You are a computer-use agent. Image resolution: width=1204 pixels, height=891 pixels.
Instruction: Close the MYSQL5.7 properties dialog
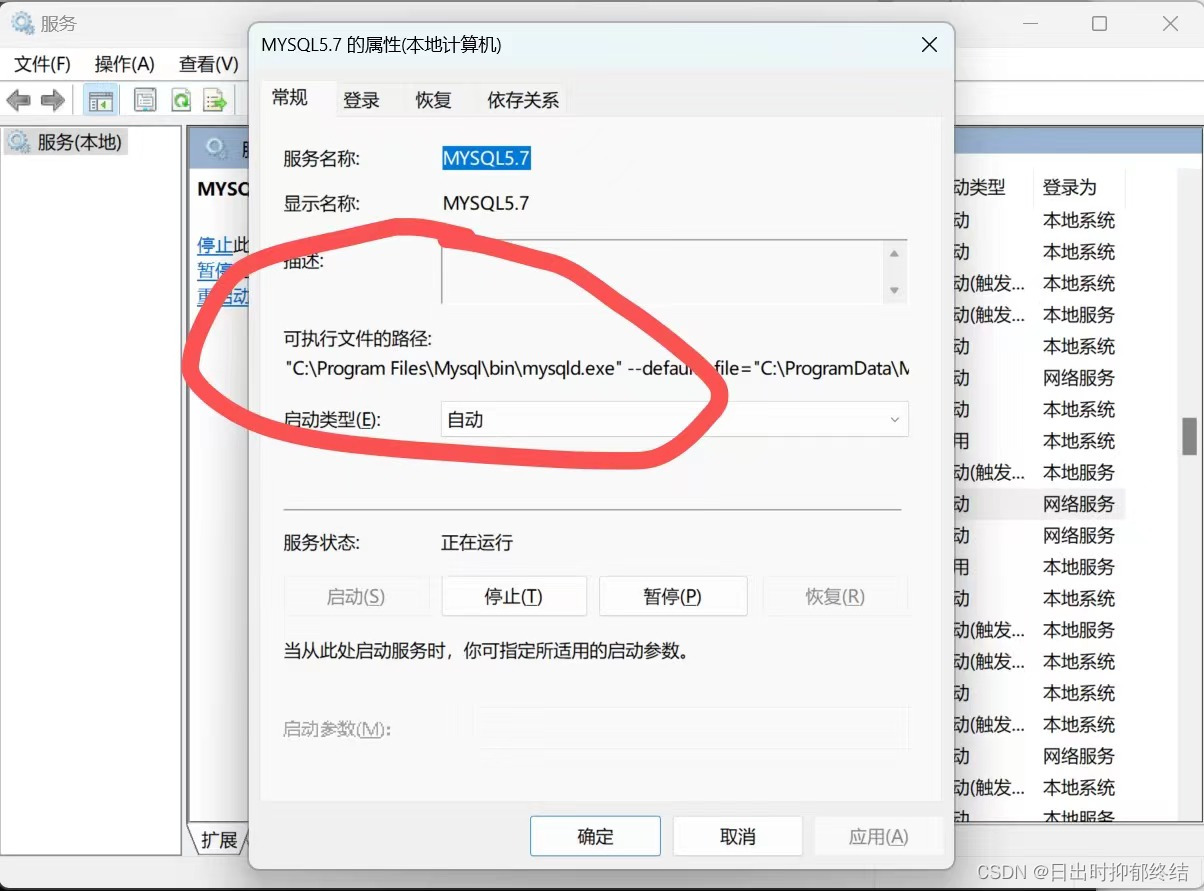point(929,45)
